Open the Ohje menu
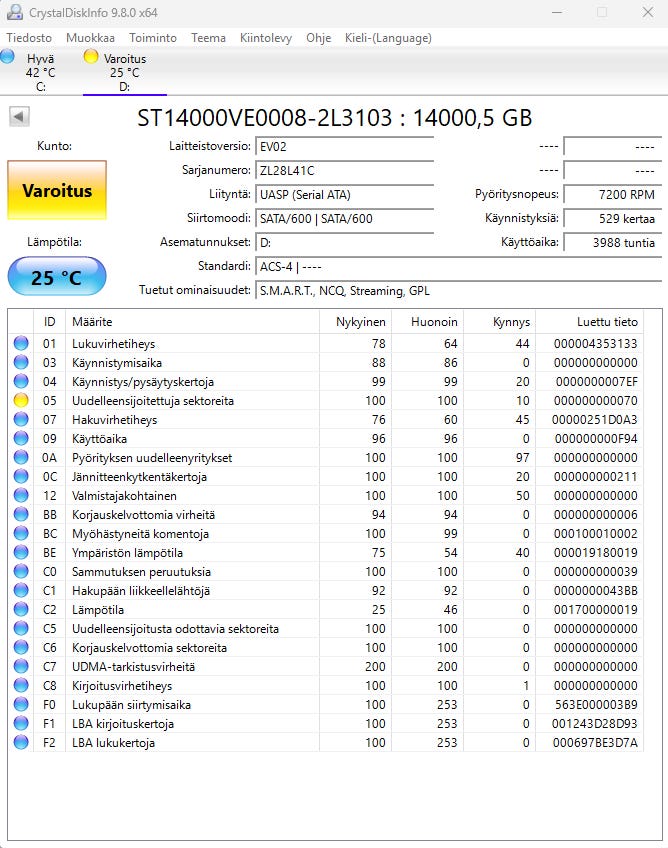The image size is (668, 848). point(319,38)
